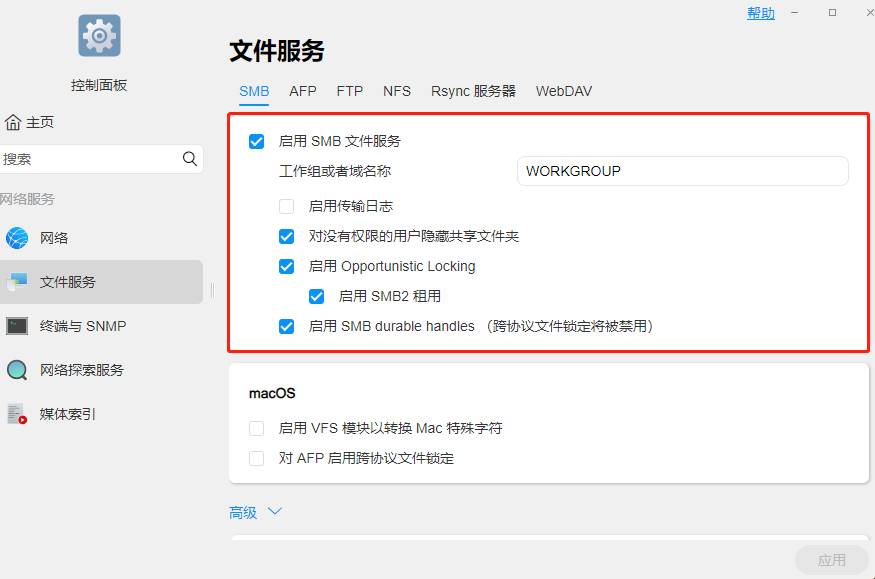Click the sidebar splitter handle
This screenshot has height=579, width=875.
[212, 291]
